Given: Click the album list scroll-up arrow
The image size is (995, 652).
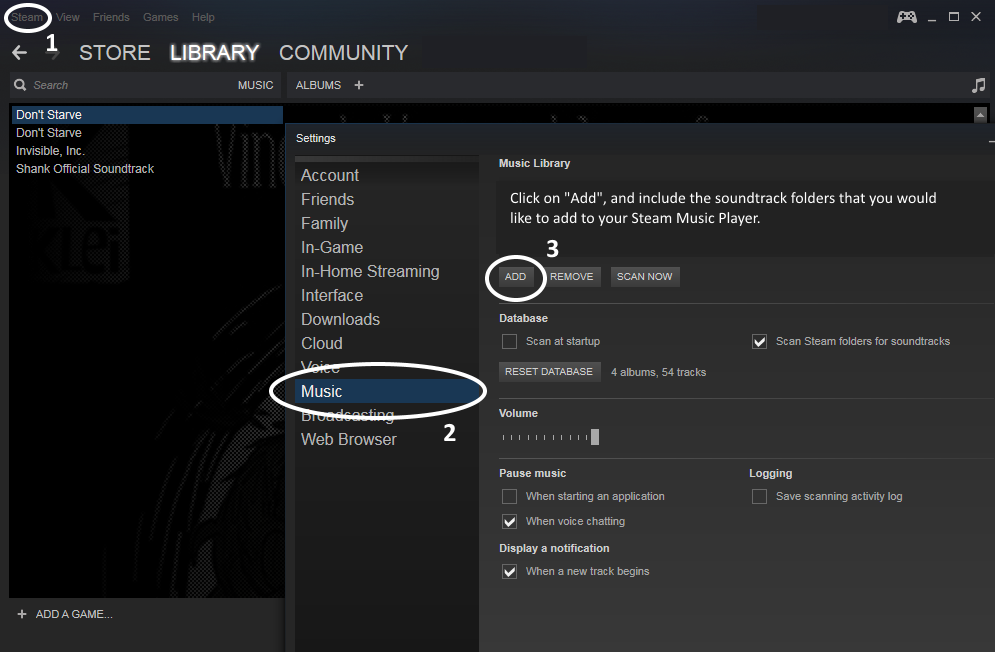Looking at the screenshot, I should (980, 115).
